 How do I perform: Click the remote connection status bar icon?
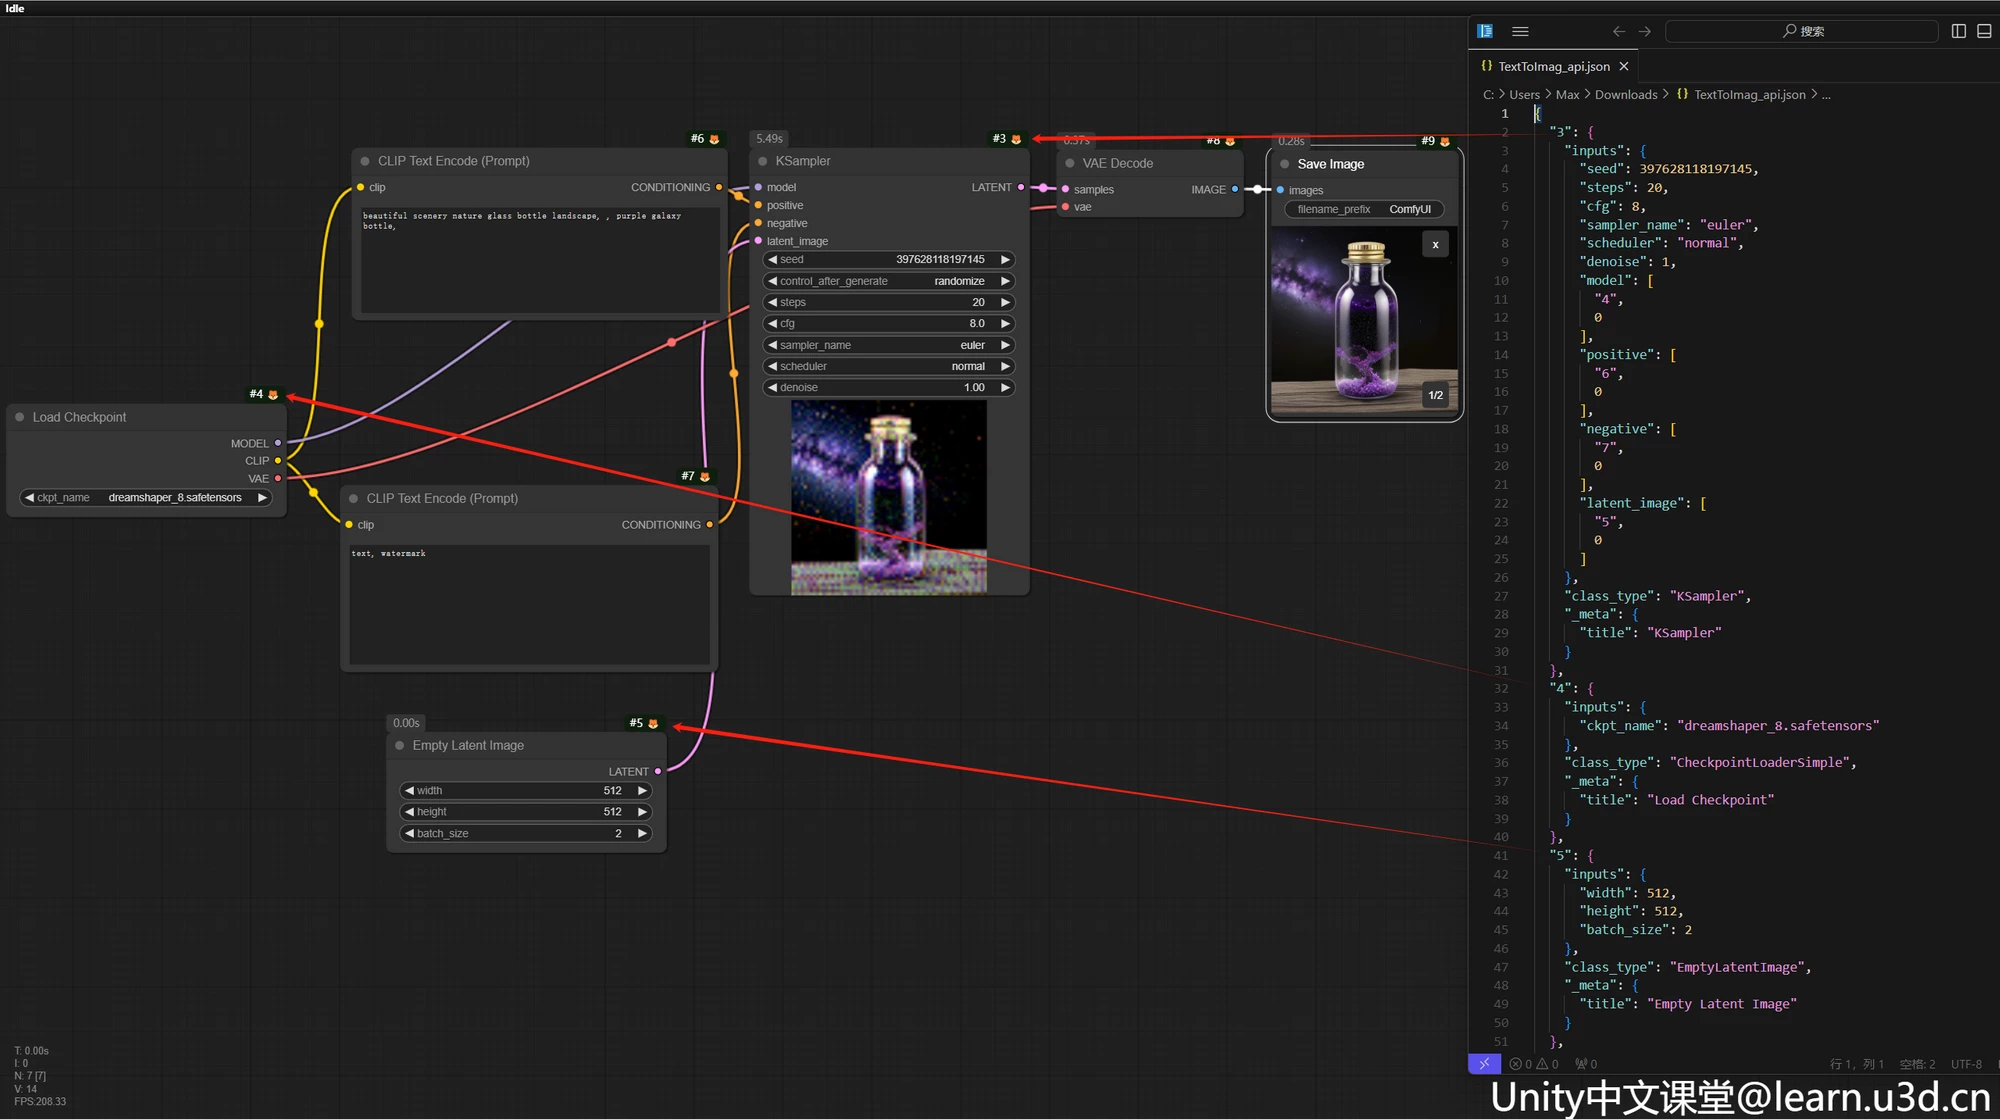pyautogui.click(x=1484, y=1064)
